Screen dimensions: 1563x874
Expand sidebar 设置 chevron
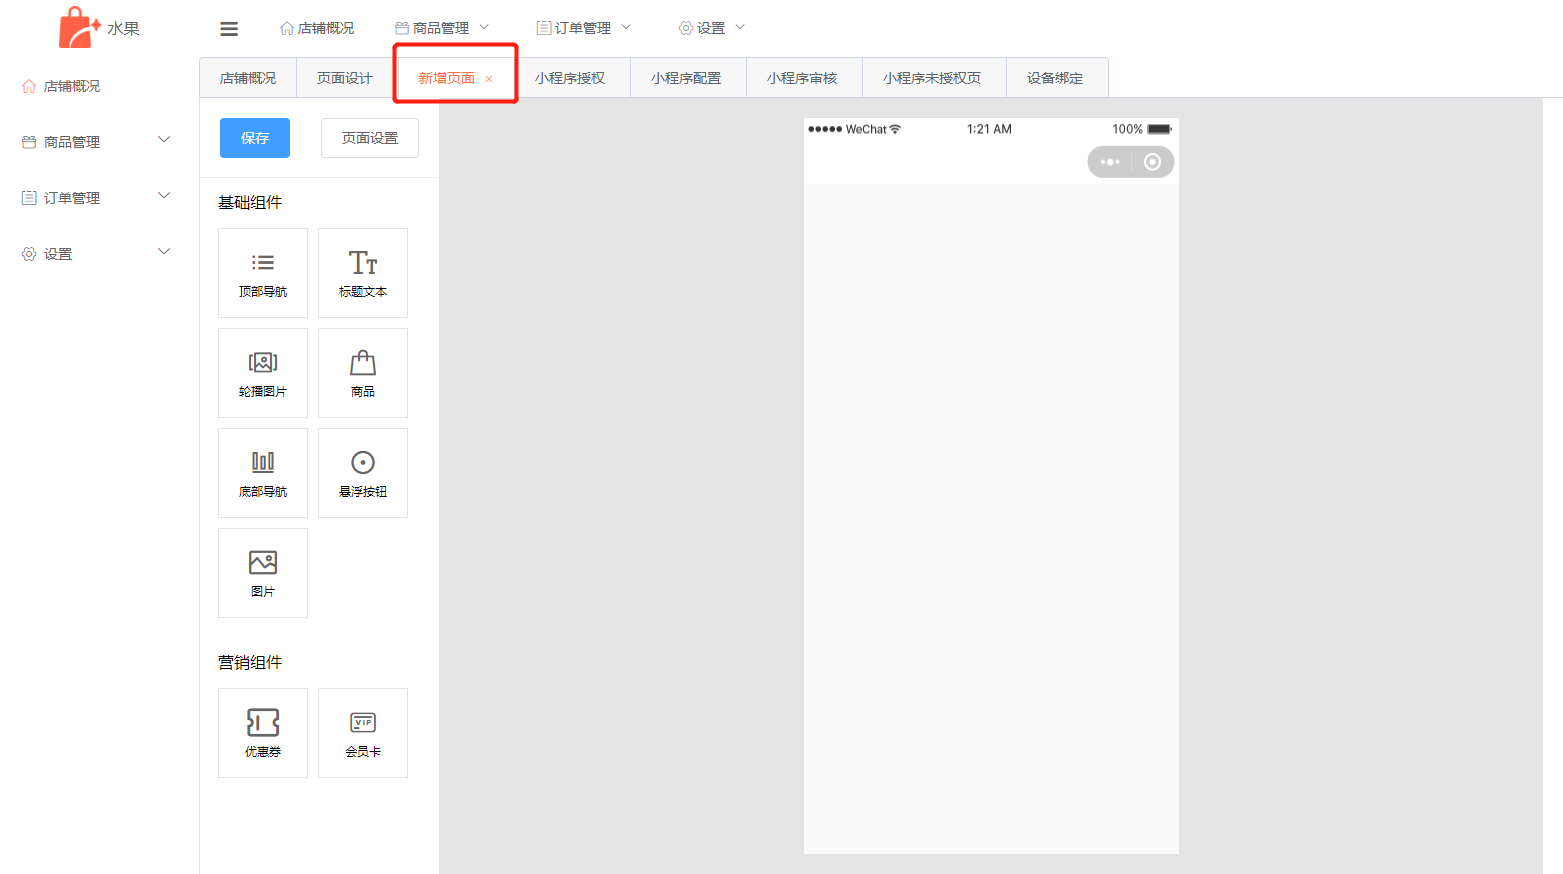[164, 252]
